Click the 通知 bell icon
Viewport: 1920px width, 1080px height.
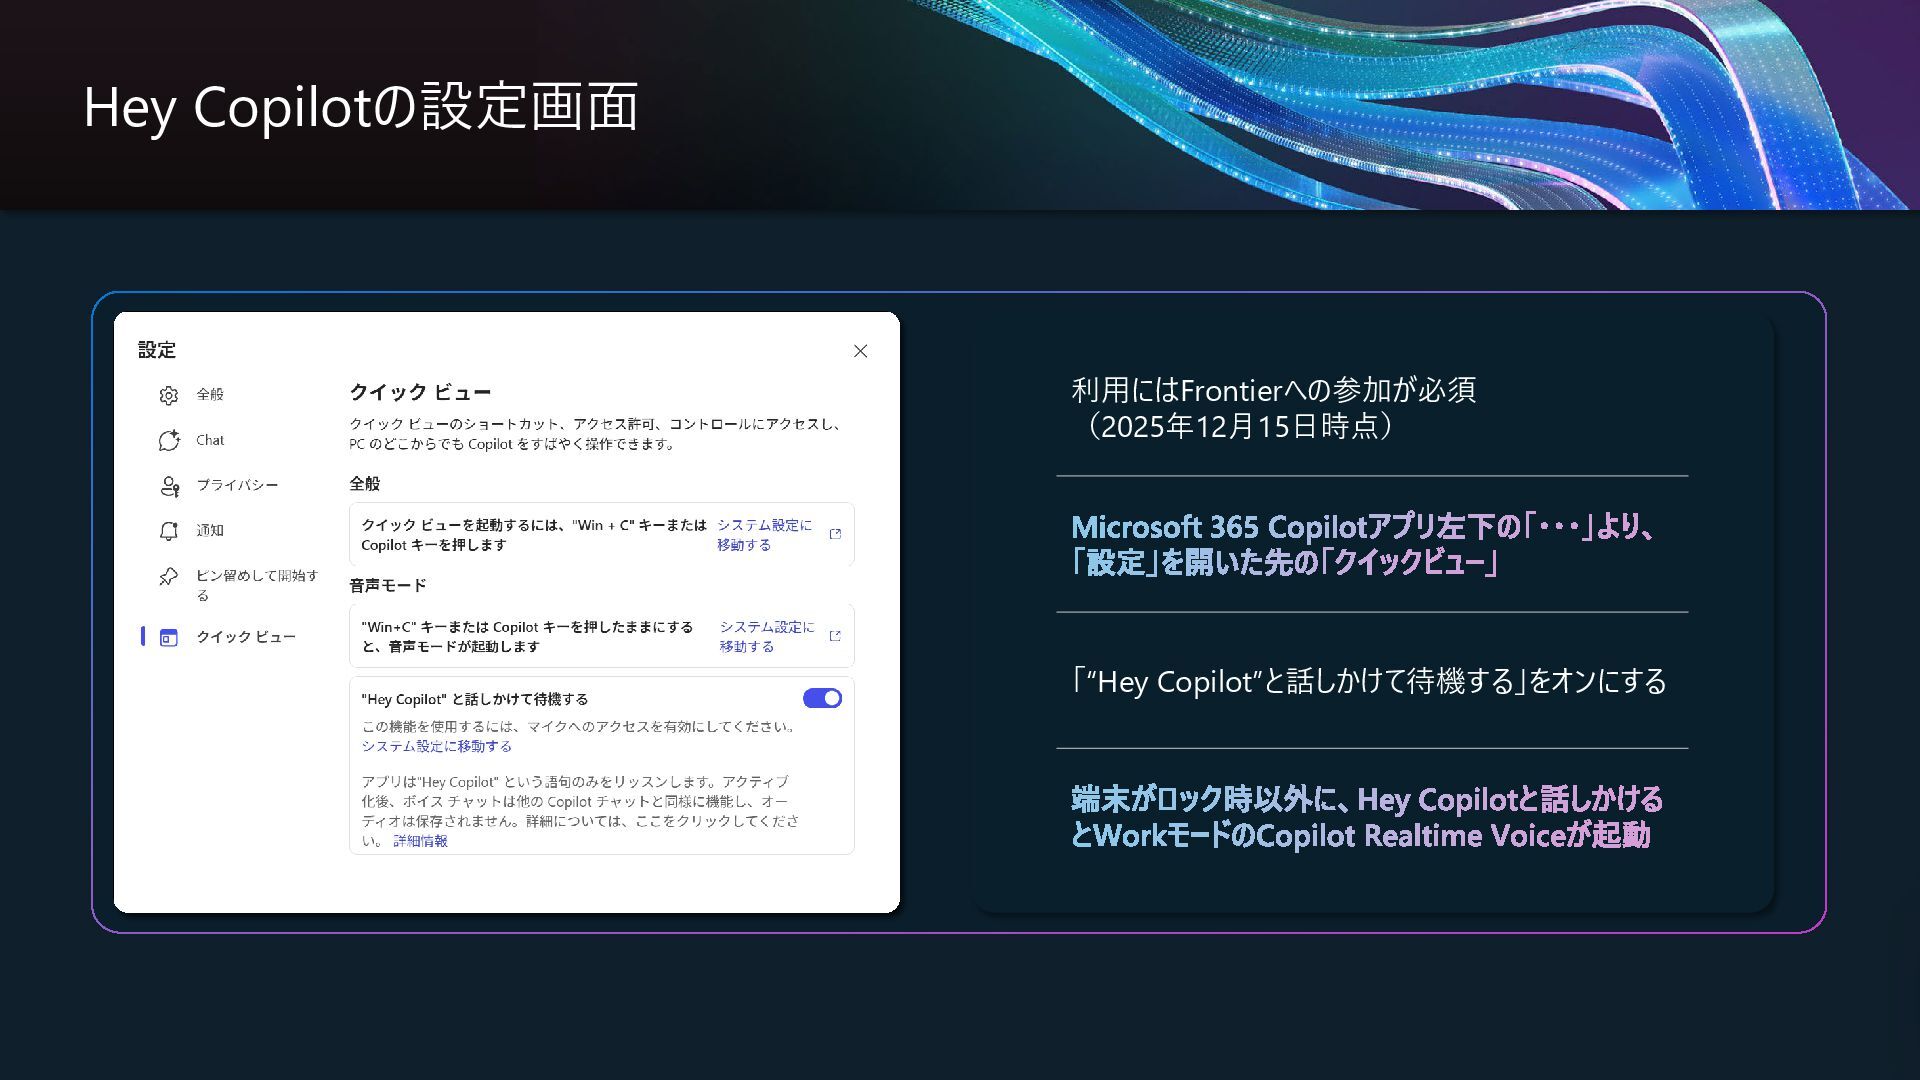[168, 531]
